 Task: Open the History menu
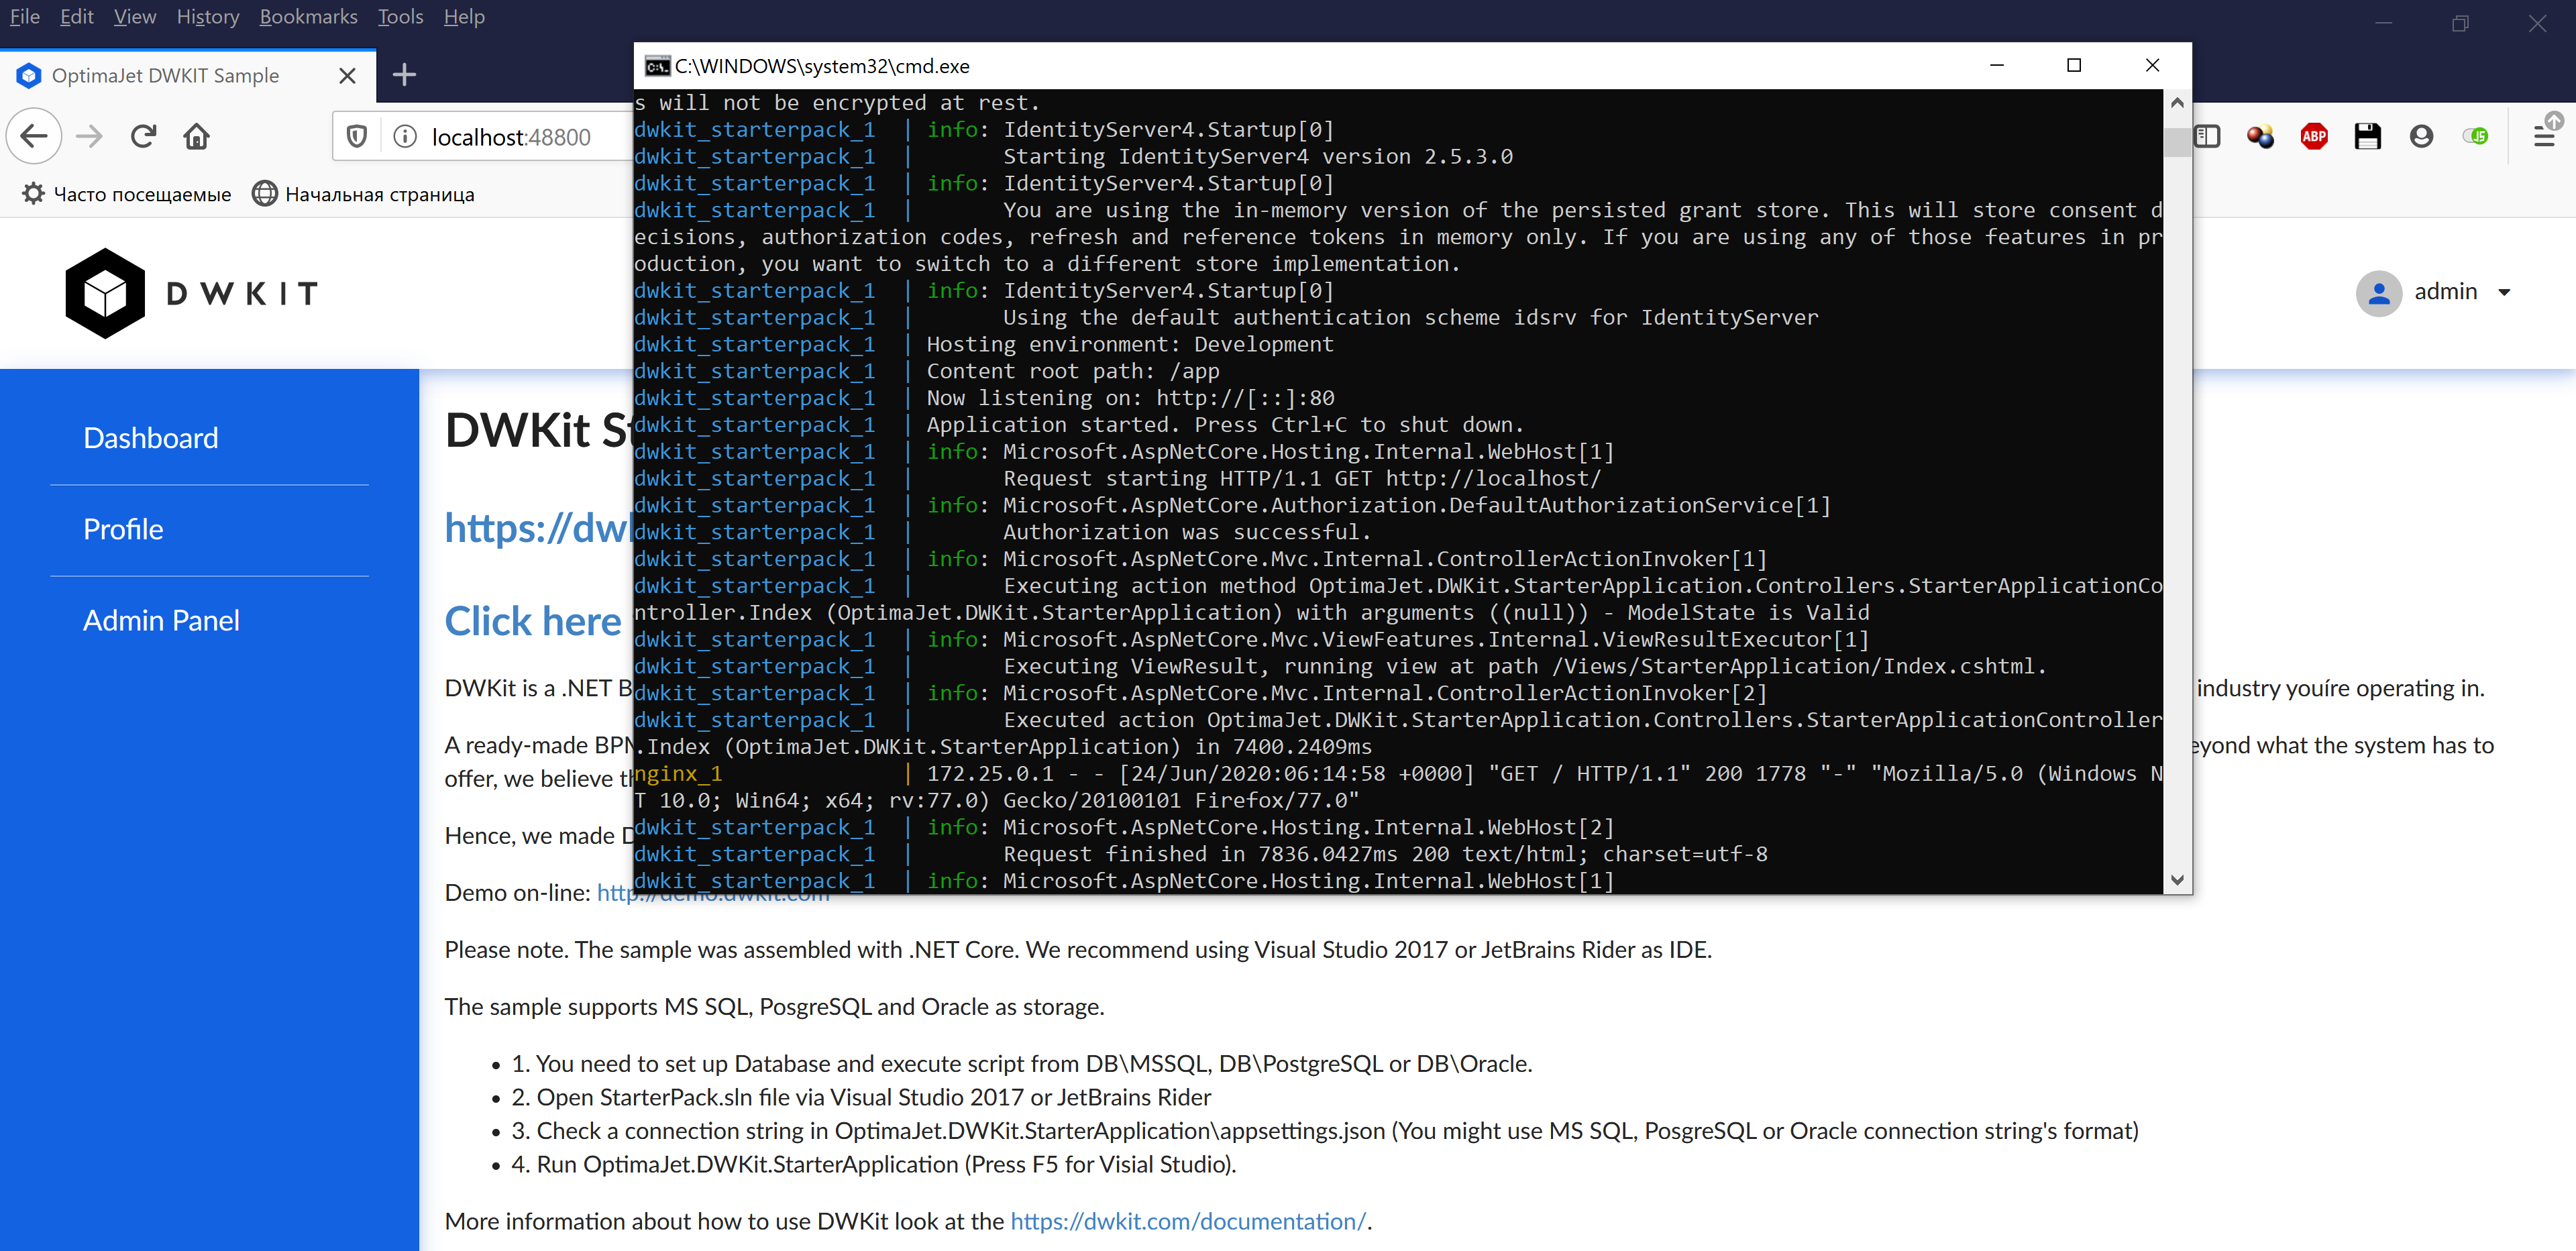tap(207, 17)
